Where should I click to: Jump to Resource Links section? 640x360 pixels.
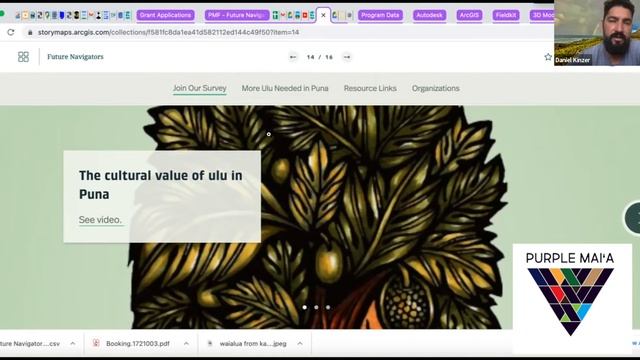370,88
